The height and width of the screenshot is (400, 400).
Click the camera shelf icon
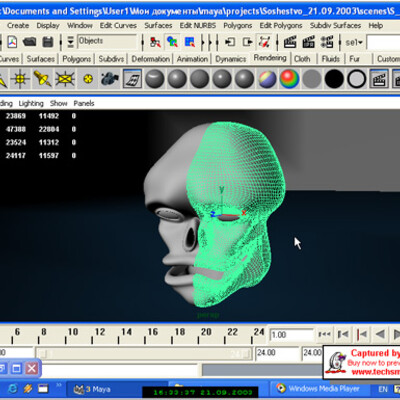pos(110,79)
